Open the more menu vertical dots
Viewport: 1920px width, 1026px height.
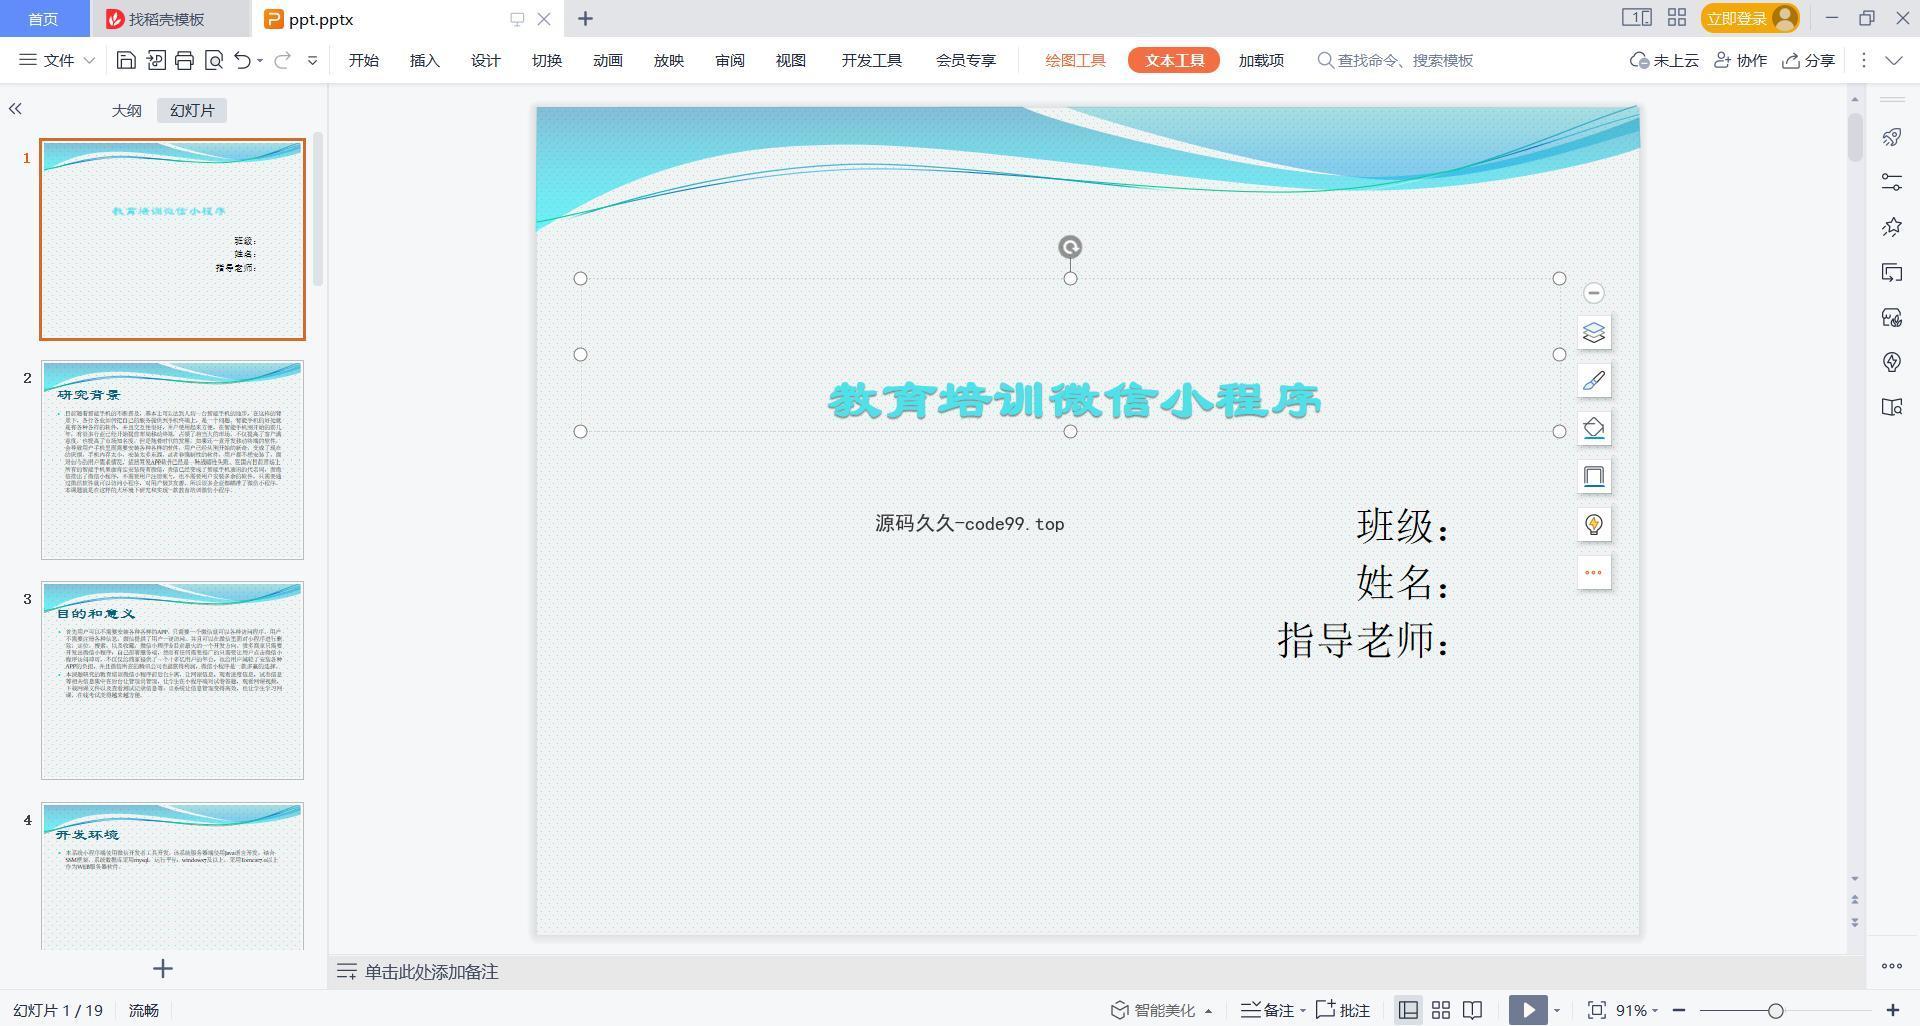1863,60
